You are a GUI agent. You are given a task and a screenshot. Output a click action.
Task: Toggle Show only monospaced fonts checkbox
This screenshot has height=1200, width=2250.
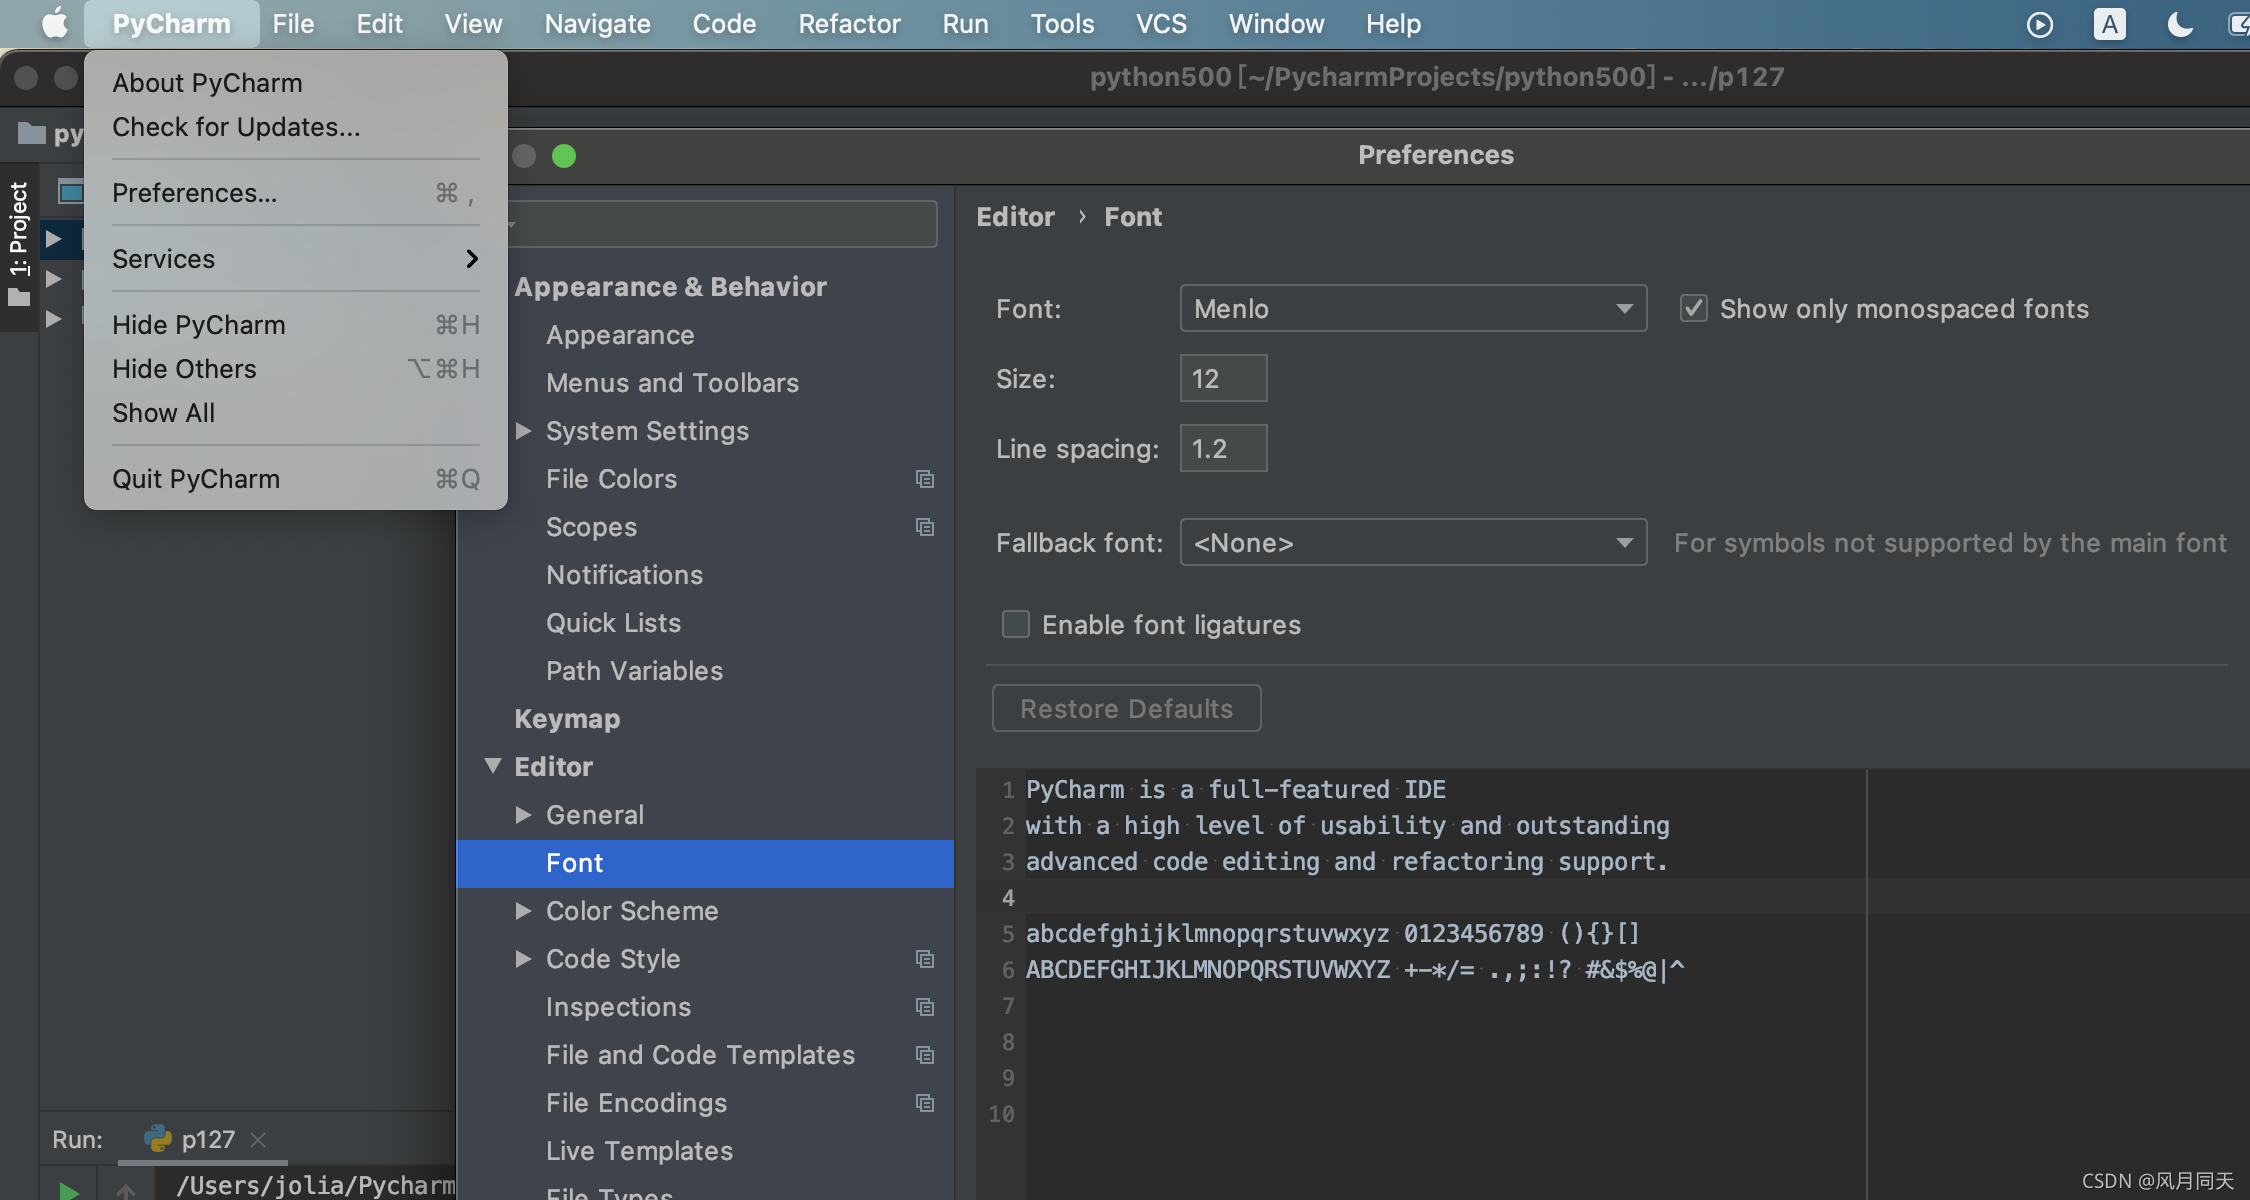pyautogui.click(x=1693, y=308)
